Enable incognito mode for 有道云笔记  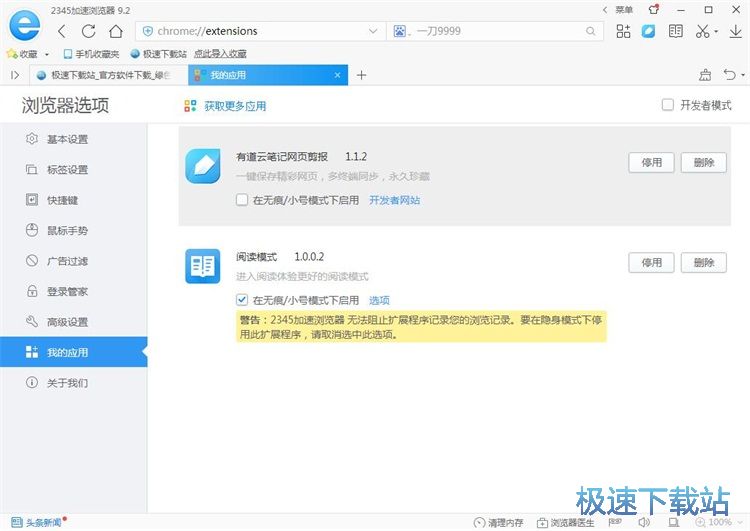(242, 200)
